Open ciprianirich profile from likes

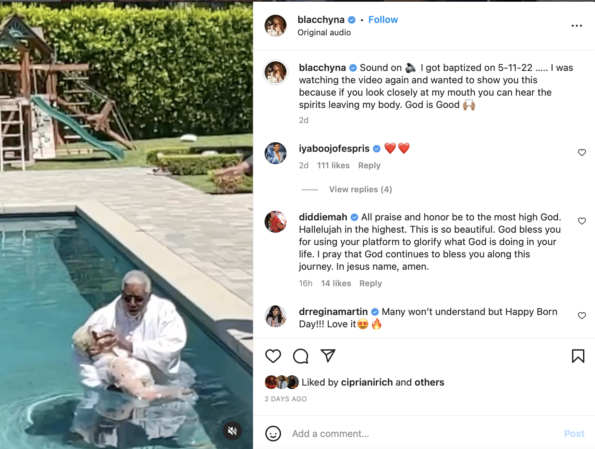coord(367,382)
